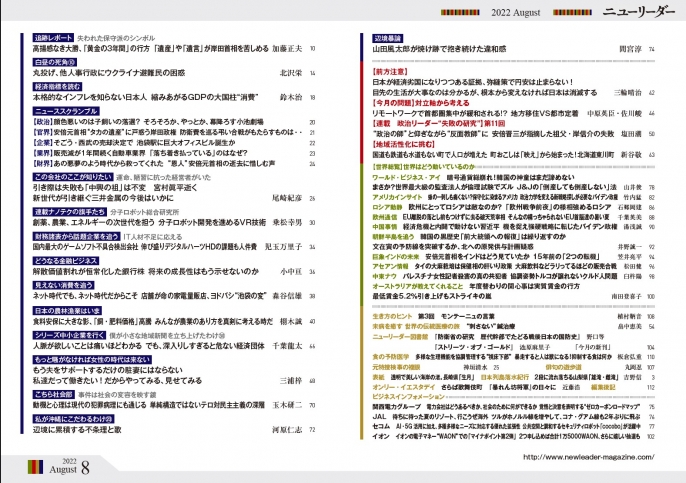Click the どうなる金融ビジネス header
The height and width of the screenshot is (483, 686).
pyautogui.click(x=64, y=258)
